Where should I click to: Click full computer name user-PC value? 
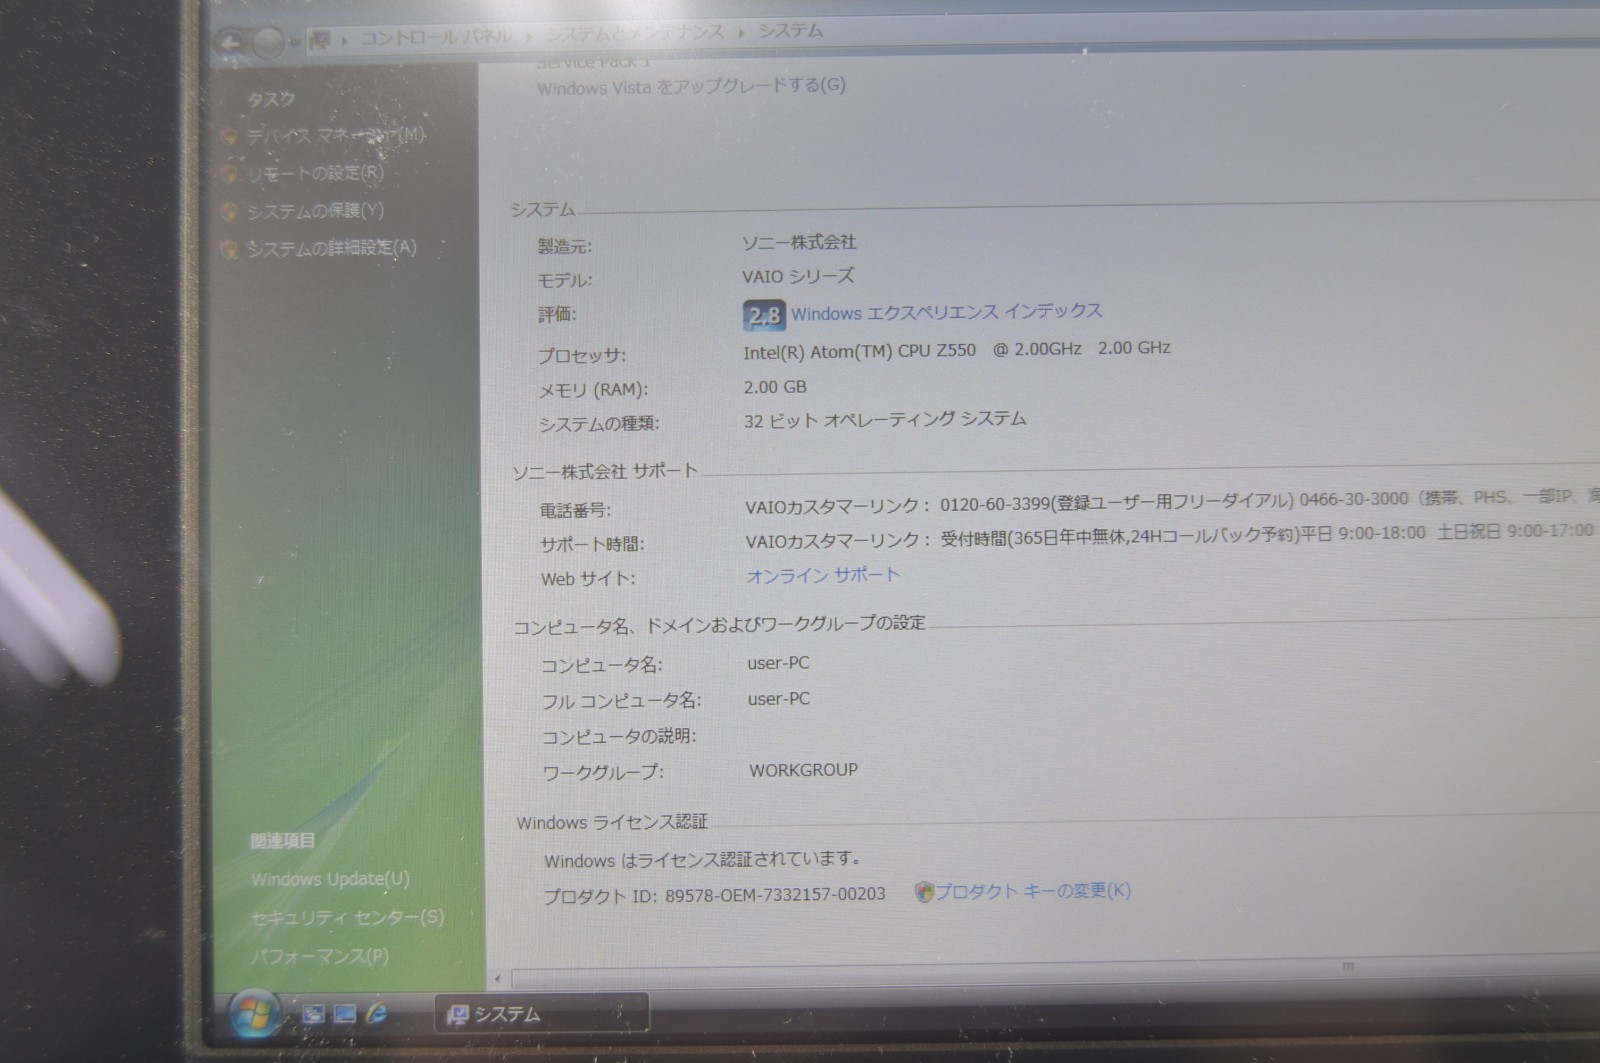(x=779, y=699)
